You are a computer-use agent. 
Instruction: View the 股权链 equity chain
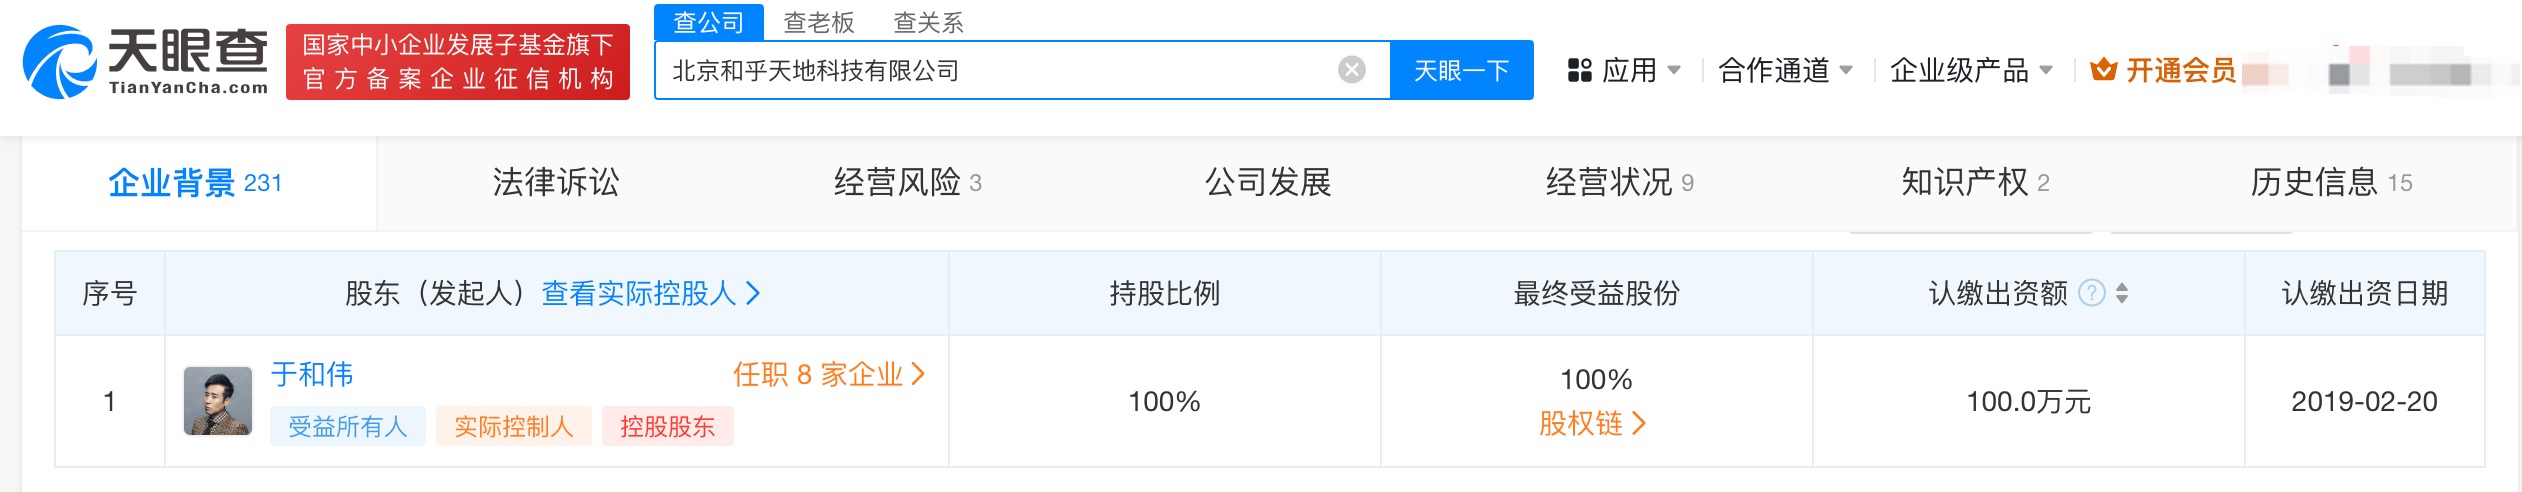tap(1592, 424)
